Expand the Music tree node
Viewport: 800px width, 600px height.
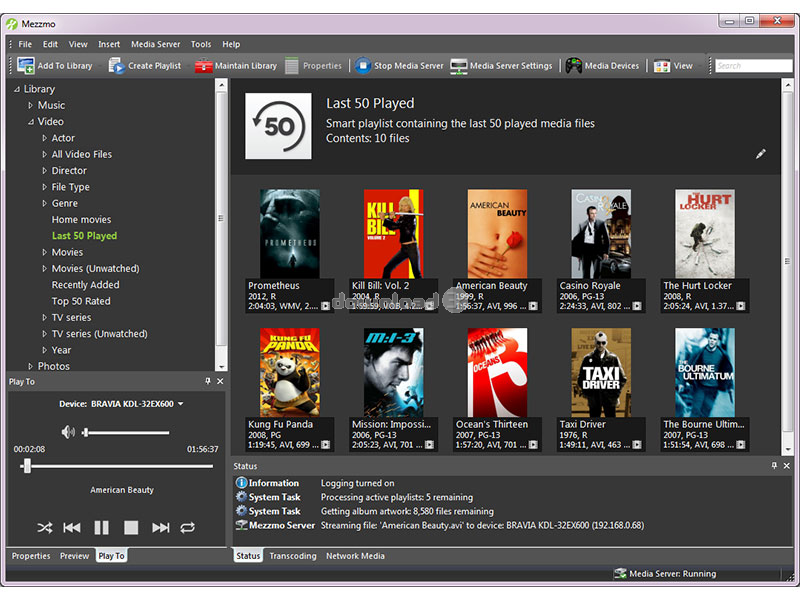point(30,106)
